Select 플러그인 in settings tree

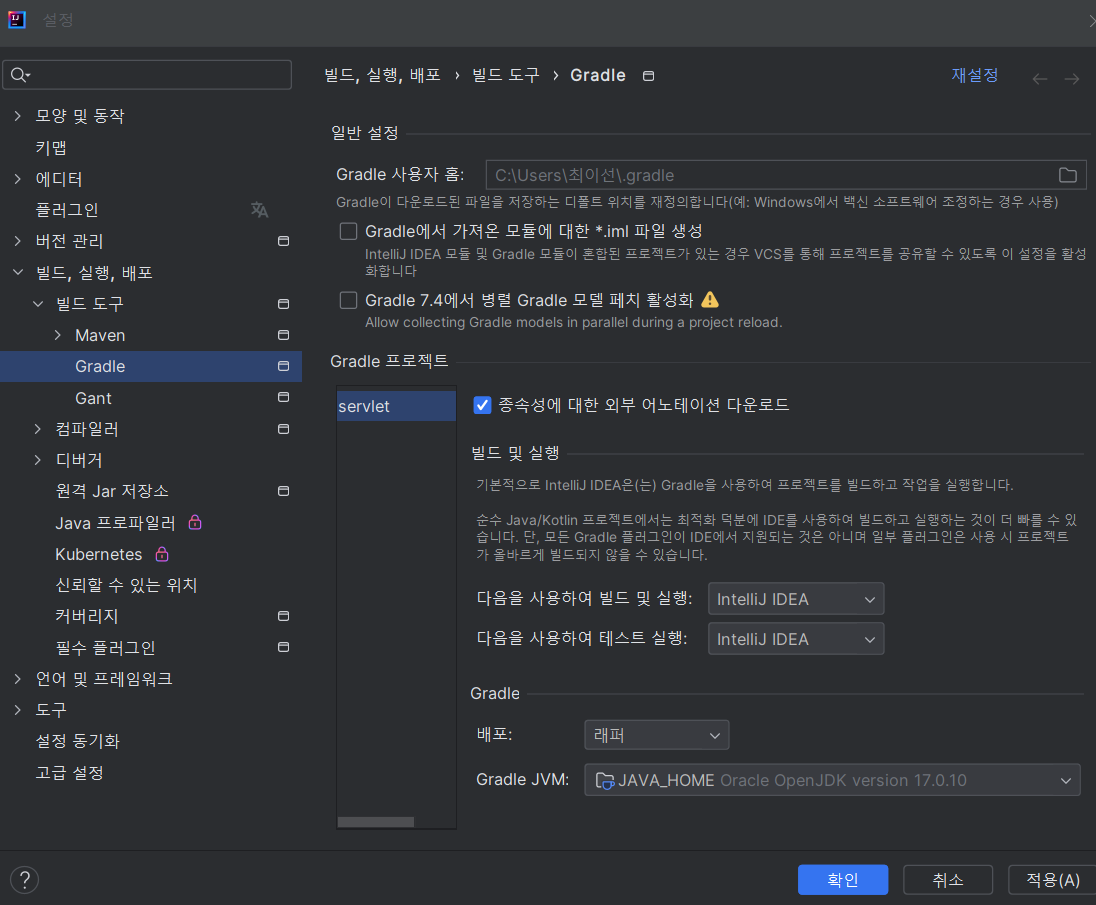66,210
